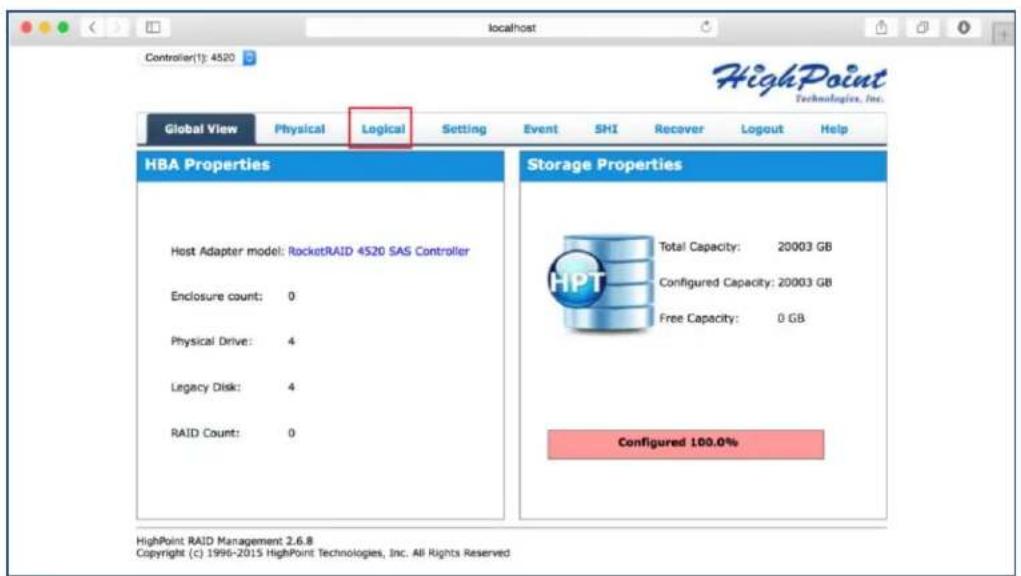This screenshot has width=1021, height=576.
Task: Click the Configured 100.0% capacity bar
Action: (686, 444)
